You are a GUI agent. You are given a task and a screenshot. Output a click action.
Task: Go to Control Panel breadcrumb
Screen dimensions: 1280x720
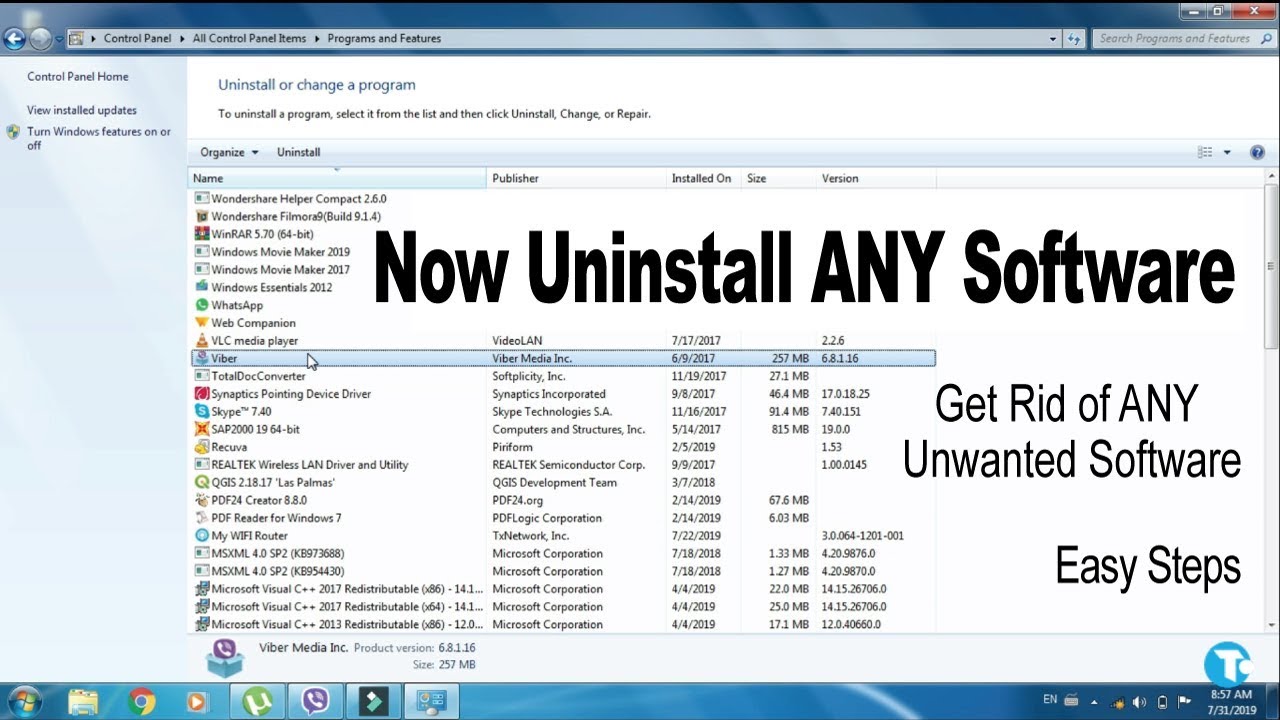(x=137, y=39)
